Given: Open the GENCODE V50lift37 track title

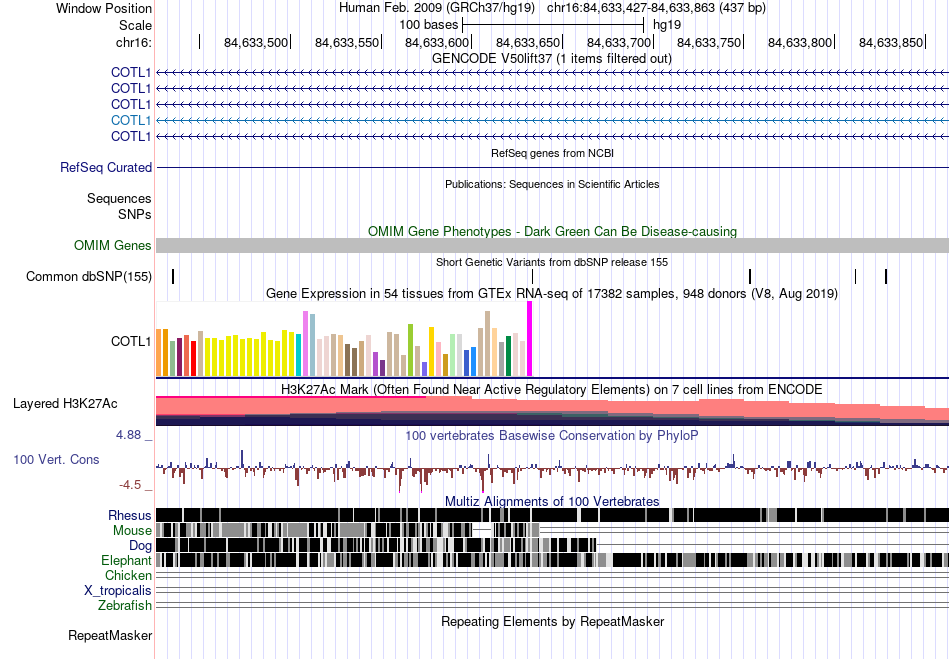Looking at the screenshot, I should 551,59.
